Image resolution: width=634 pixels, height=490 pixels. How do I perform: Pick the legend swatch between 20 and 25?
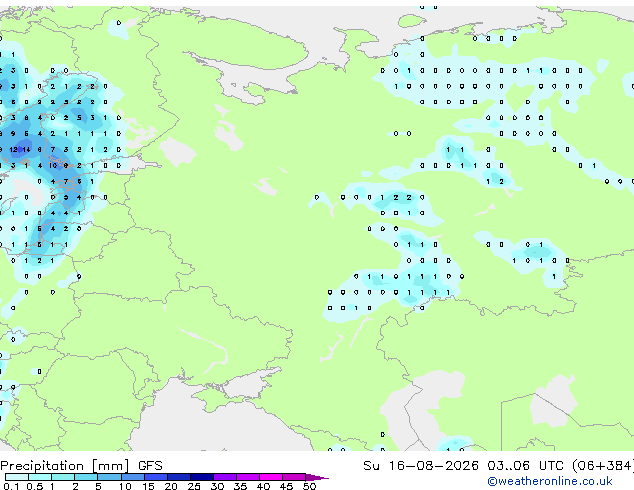coord(179,477)
